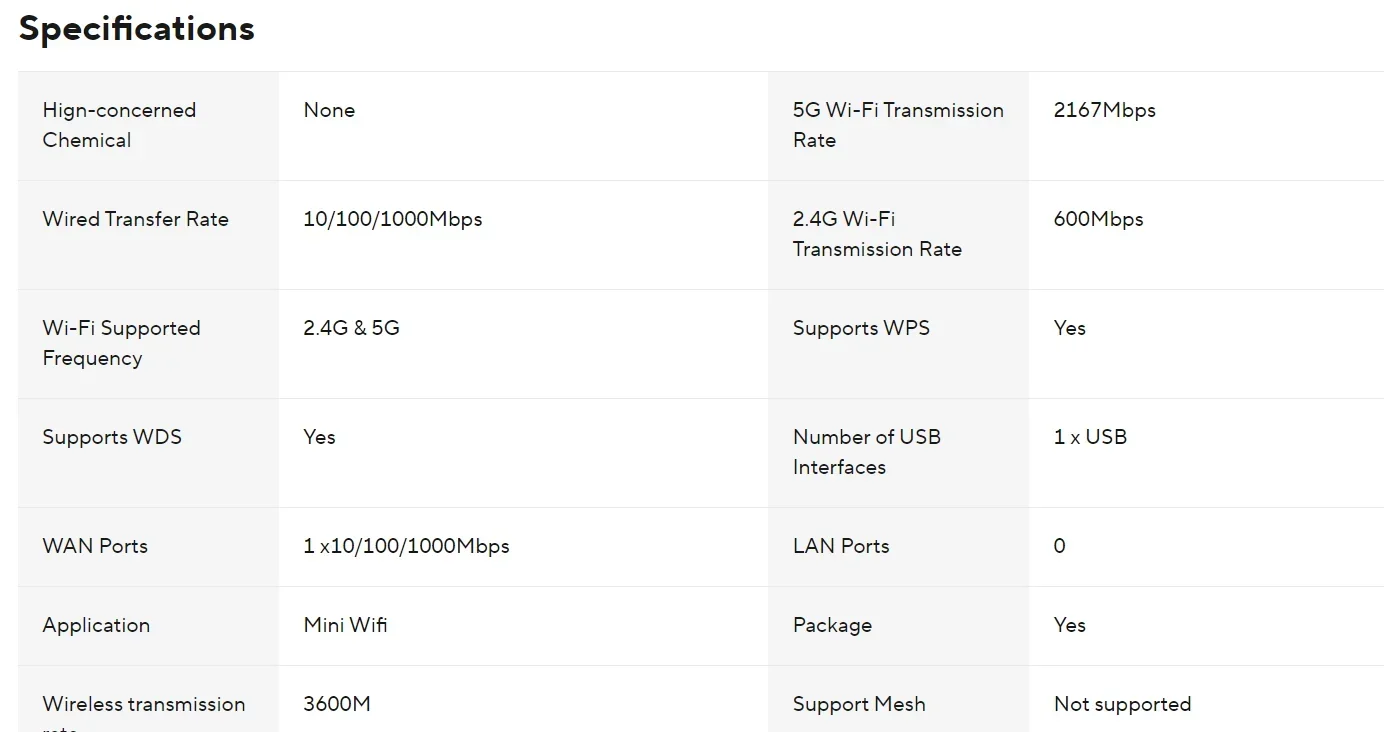Viewport: 1384px width, 732px height.
Task: Click the Wired Transfer Rate label
Action: pyautogui.click(x=135, y=219)
